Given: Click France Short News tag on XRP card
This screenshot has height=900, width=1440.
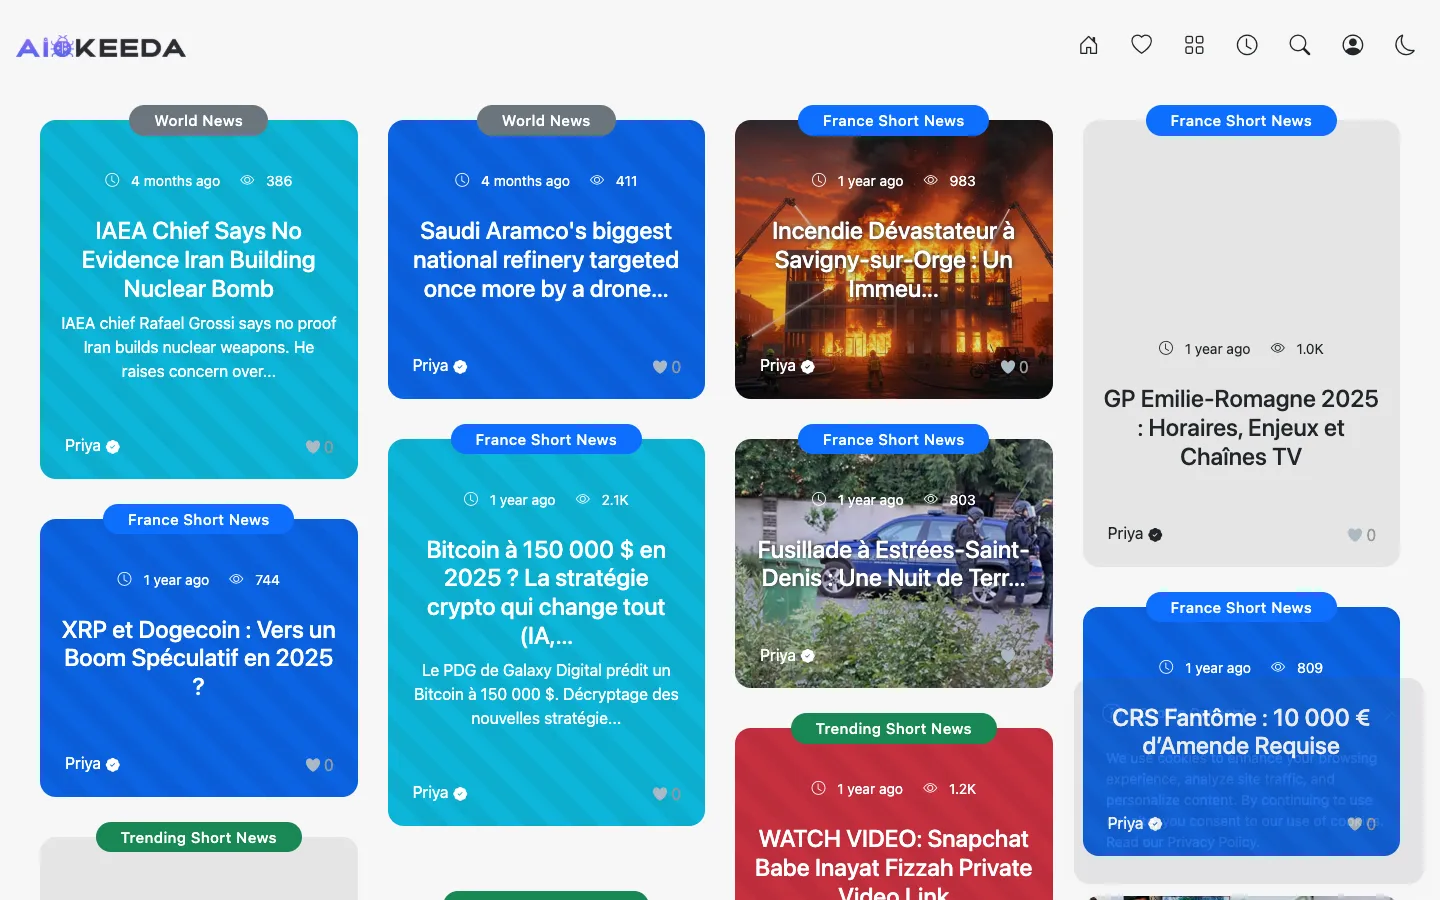Looking at the screenshot, I should coord(198,520).
